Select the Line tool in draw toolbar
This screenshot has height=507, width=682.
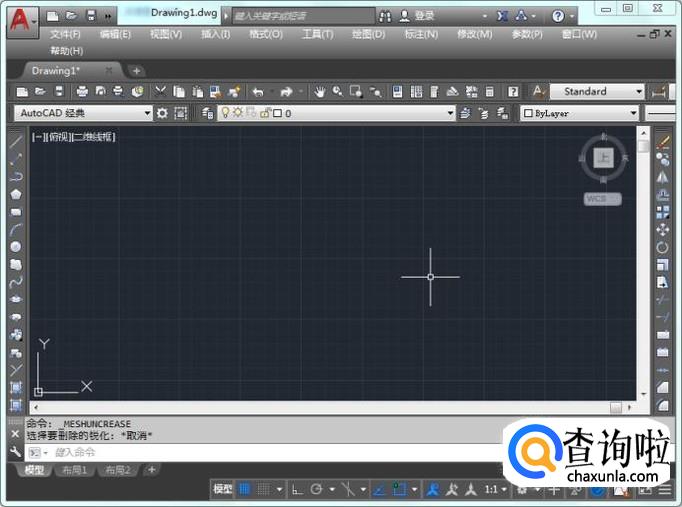click(16, 142)
